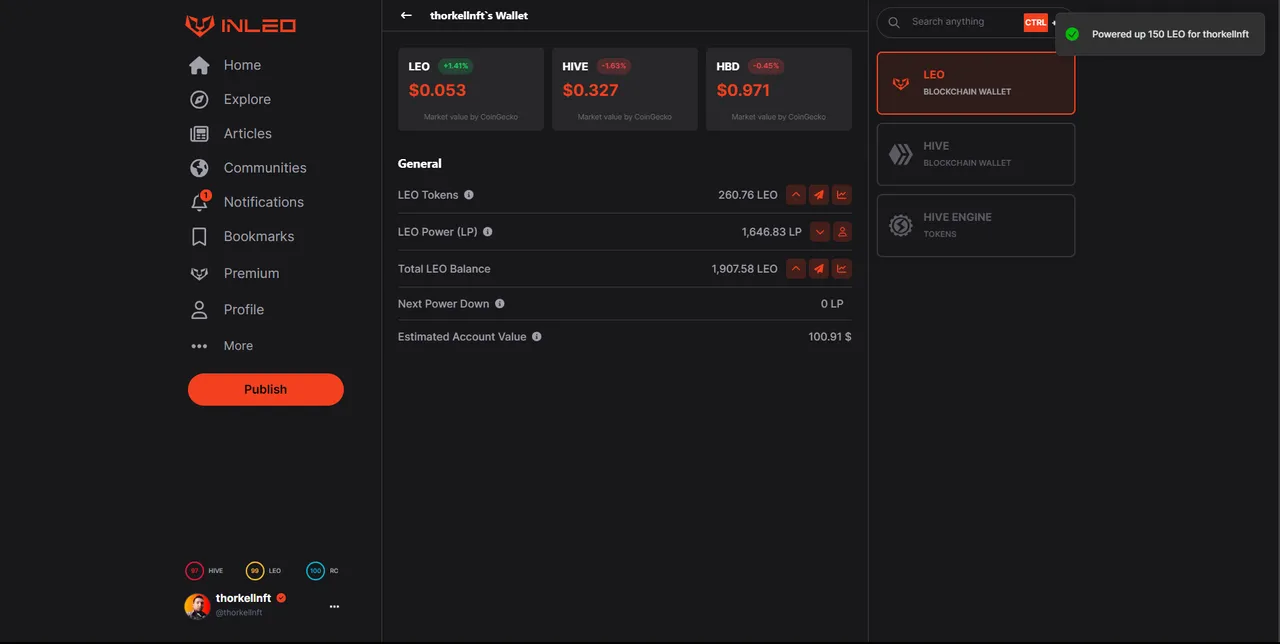
Task: Select the LEO blockchain wallet tab
Action: coord(976,83)
